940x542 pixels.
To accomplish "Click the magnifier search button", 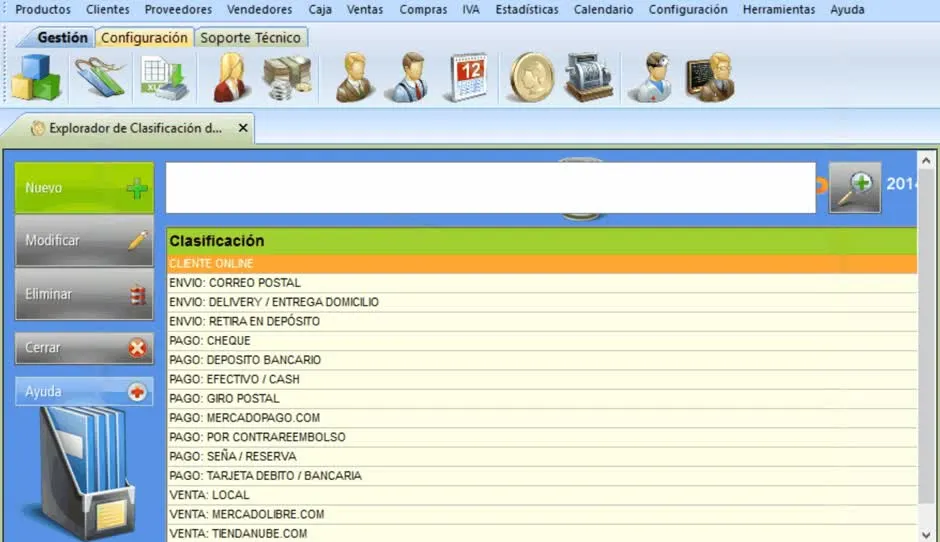I will 855,188.
